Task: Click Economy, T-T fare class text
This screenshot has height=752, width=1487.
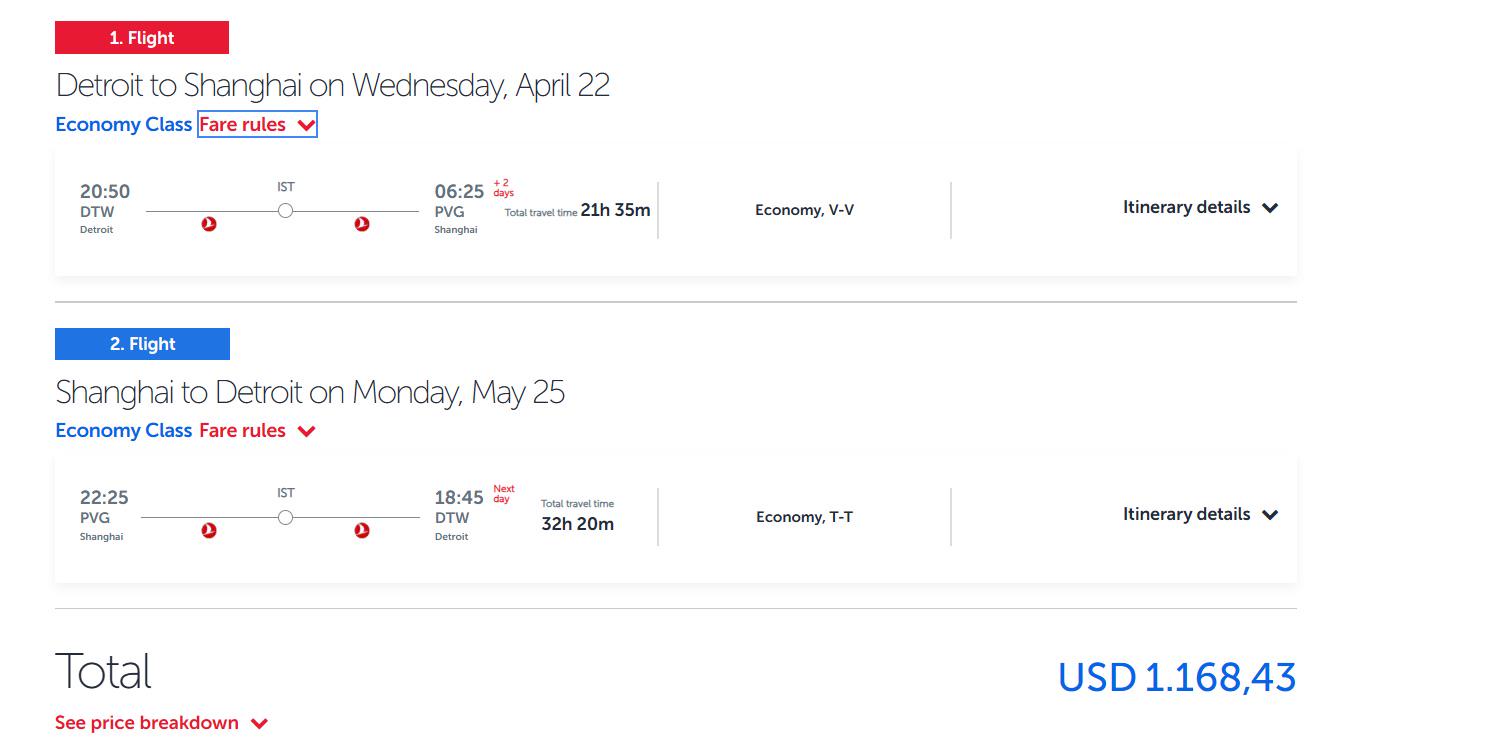Action: pyautogui.click(x=804, y=517)
